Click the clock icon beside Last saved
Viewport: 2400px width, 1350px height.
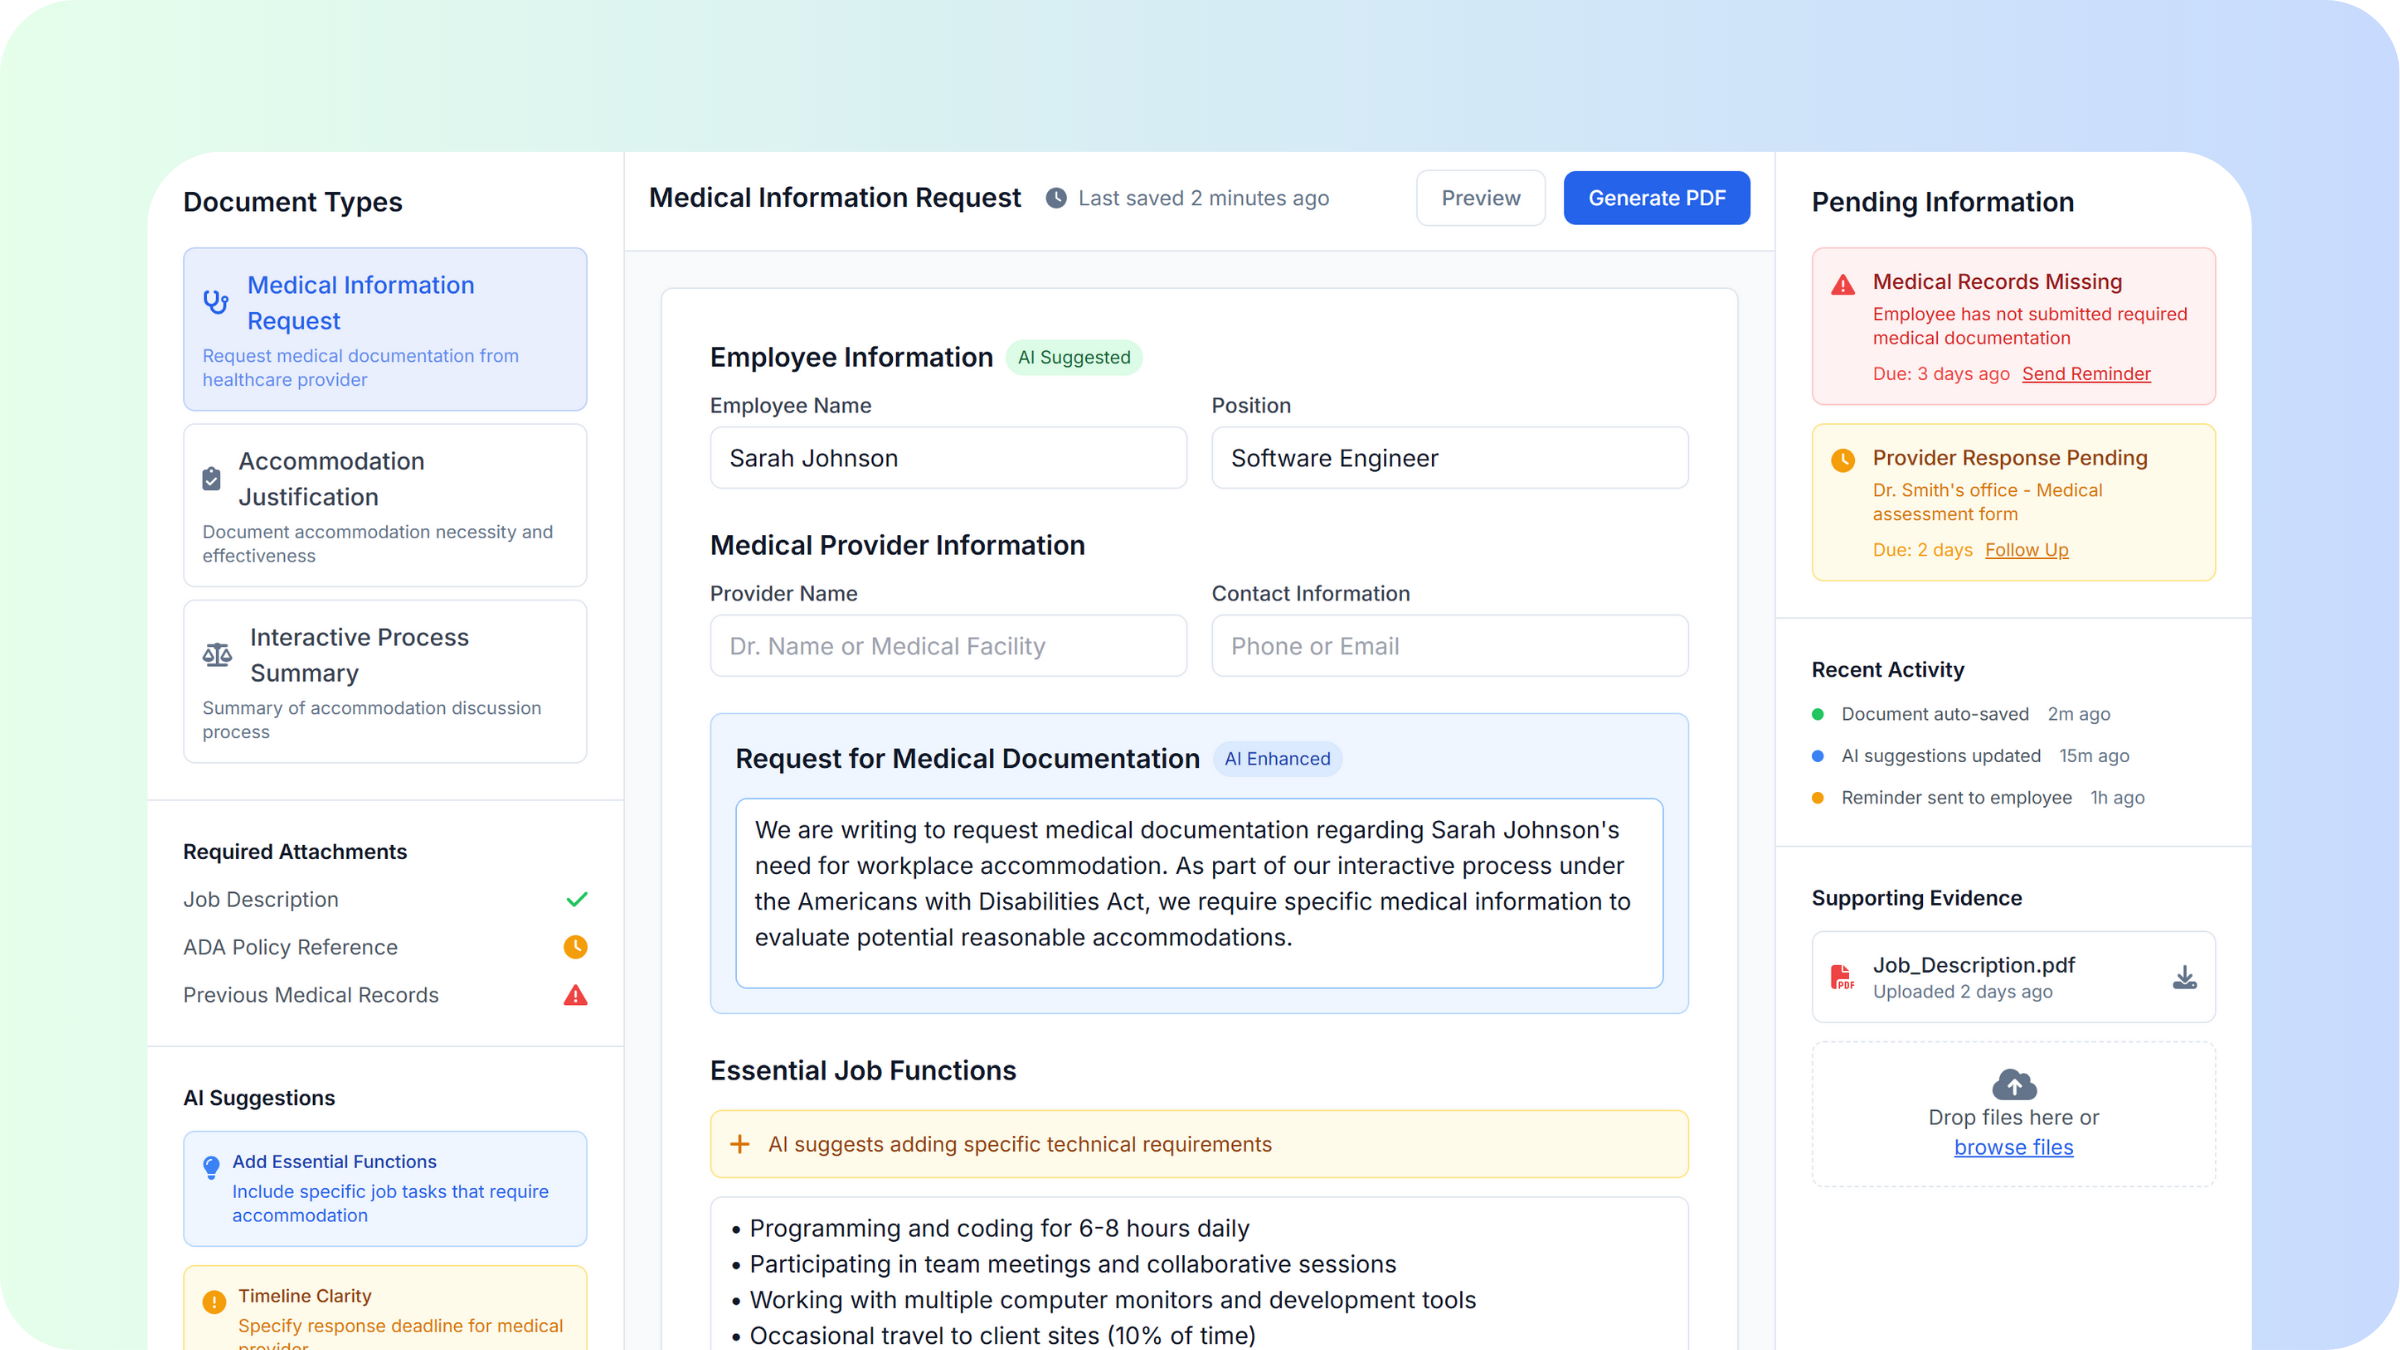tap(1056, 198)
